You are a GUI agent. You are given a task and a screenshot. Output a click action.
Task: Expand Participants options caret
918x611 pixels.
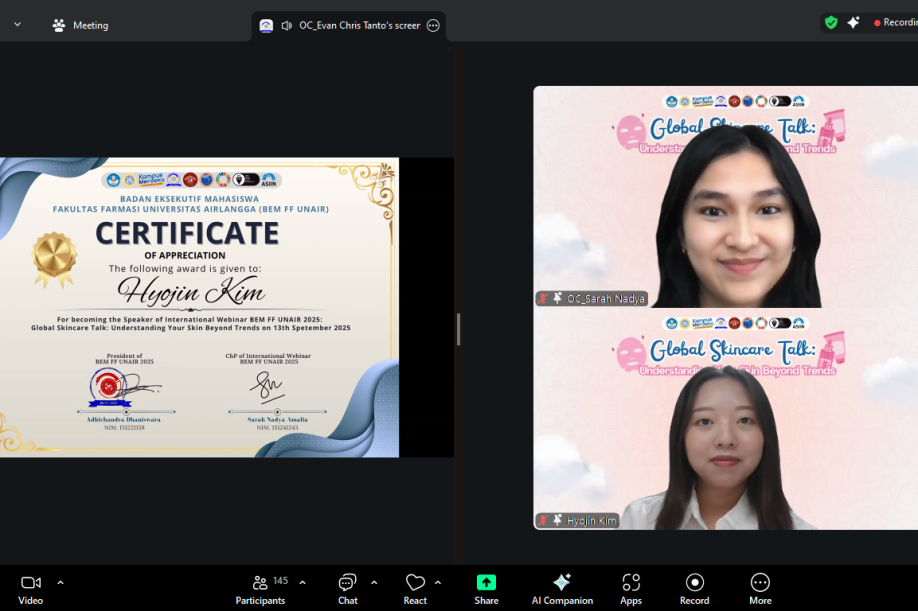click(303, 582)
